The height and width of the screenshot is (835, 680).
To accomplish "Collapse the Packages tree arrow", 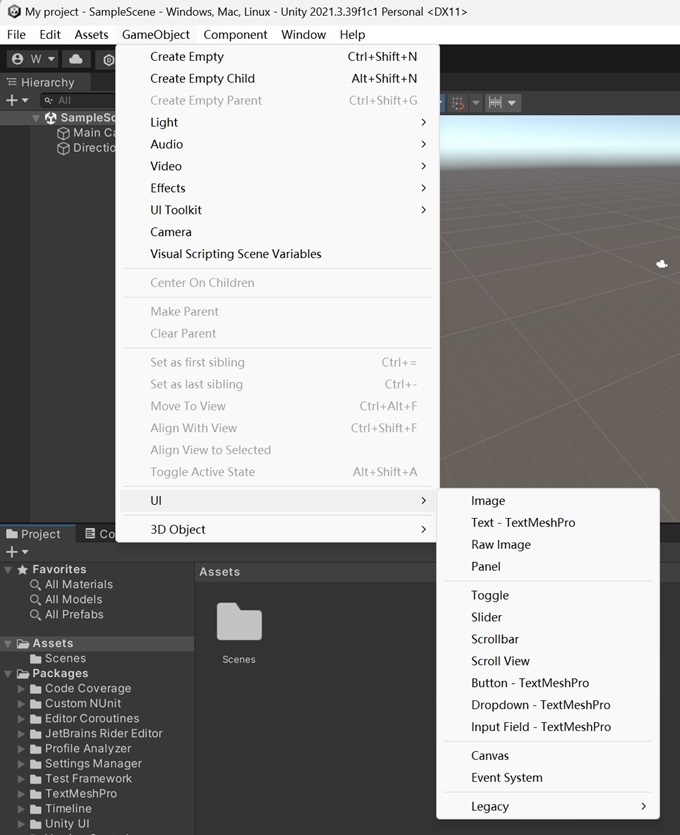I will pyautogui.click(x=8, y=674).
